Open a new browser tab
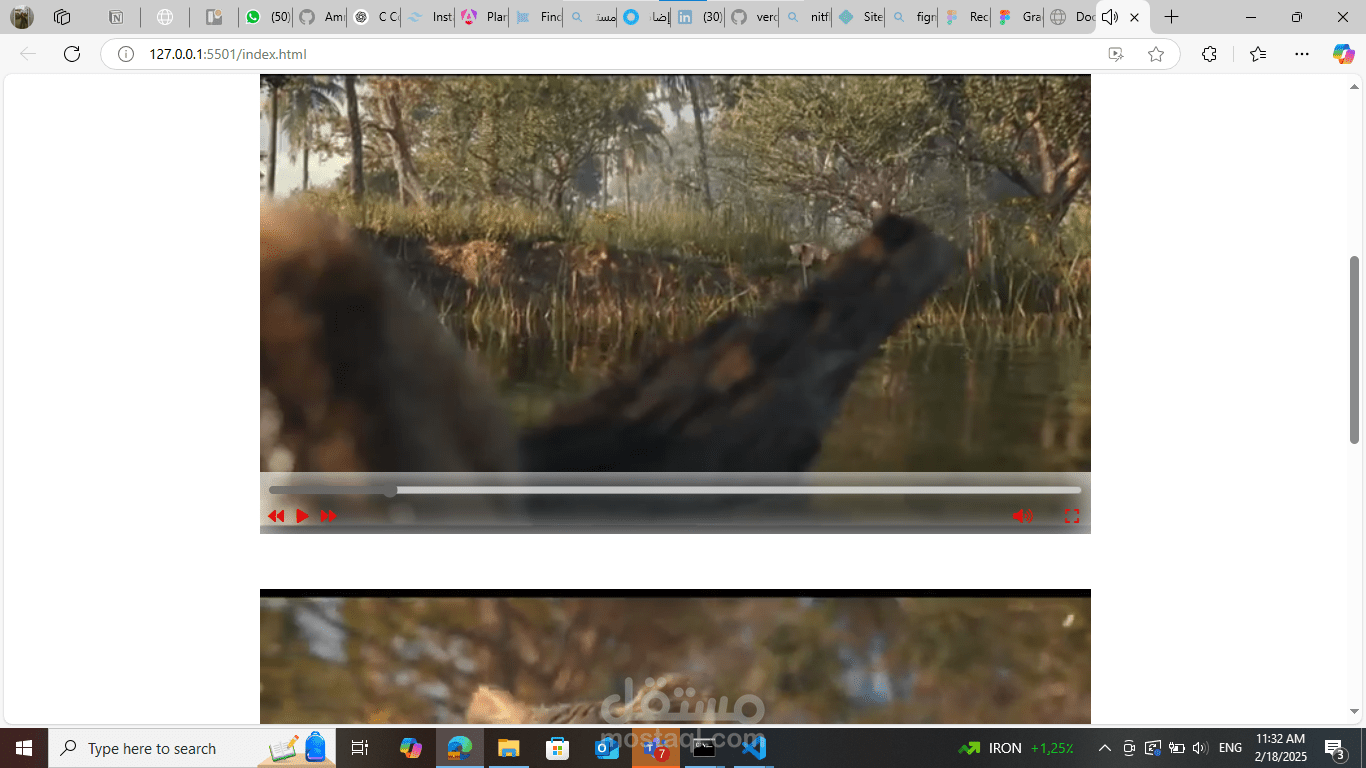Viewport: 1366px width, 768px height. point(1171,17)
